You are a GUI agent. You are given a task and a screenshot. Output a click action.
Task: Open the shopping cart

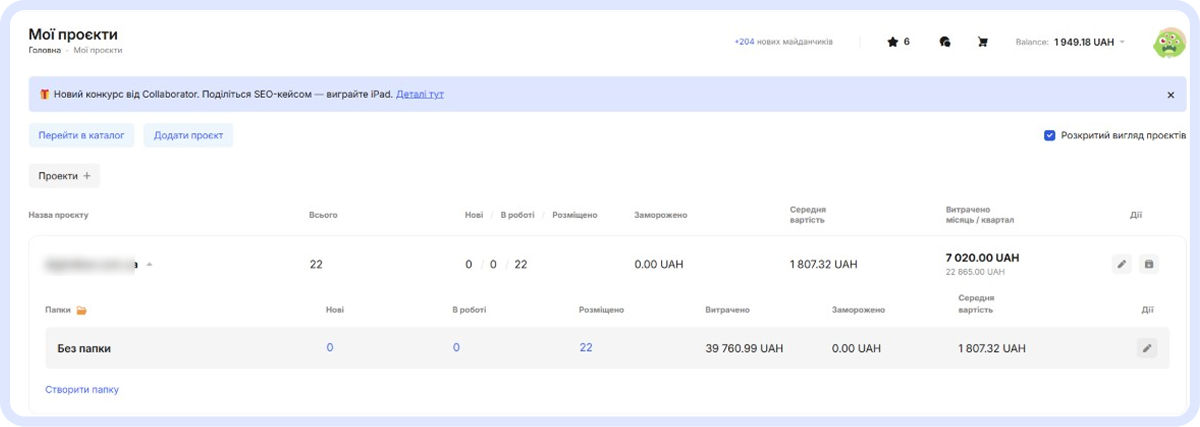coord(983,42)
